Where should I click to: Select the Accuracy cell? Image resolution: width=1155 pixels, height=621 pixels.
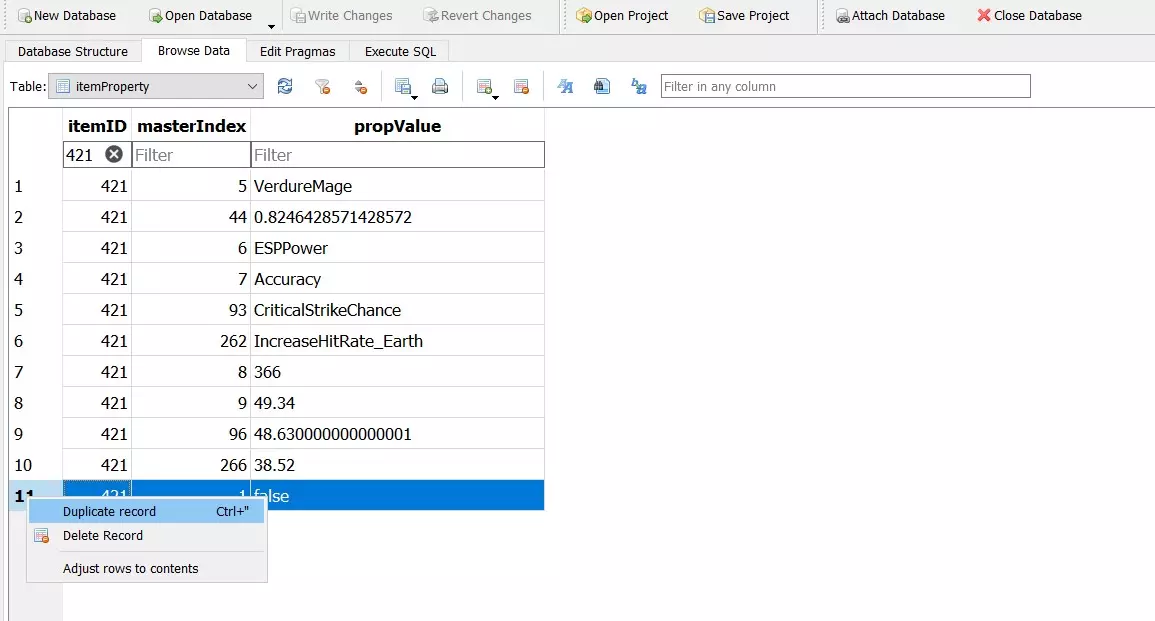[x=398, y=279]
